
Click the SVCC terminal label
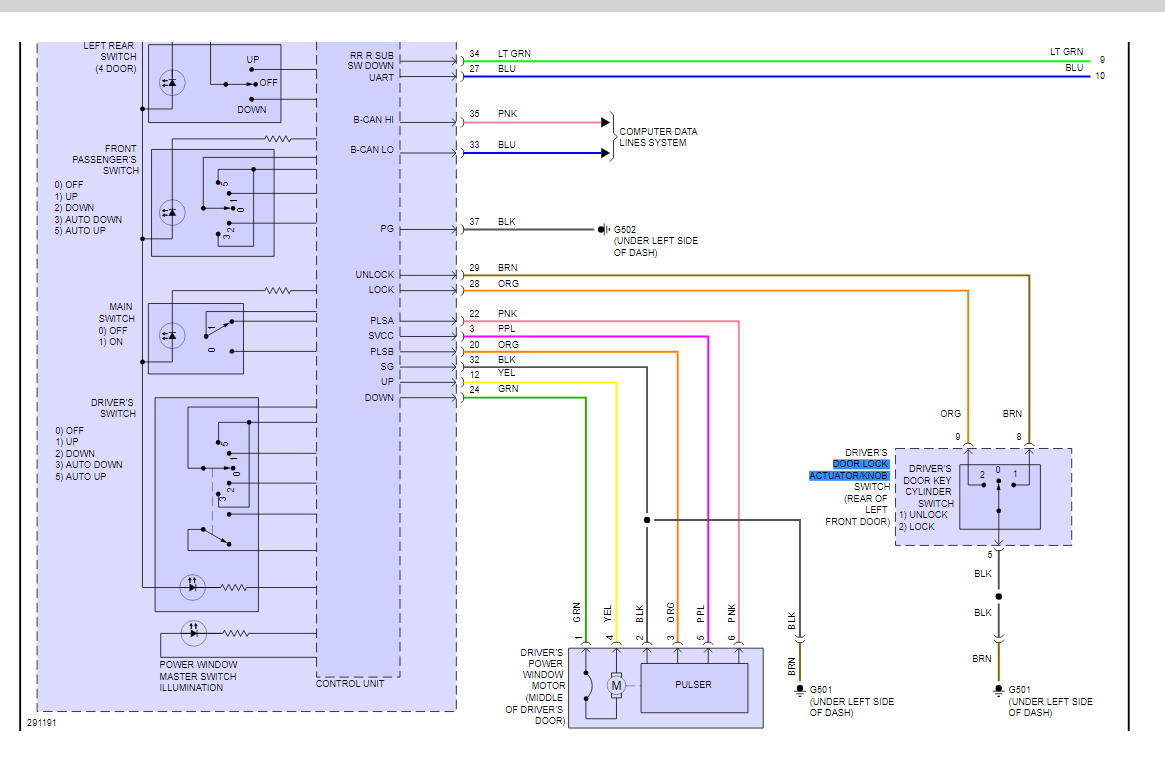tap(381, 336)
